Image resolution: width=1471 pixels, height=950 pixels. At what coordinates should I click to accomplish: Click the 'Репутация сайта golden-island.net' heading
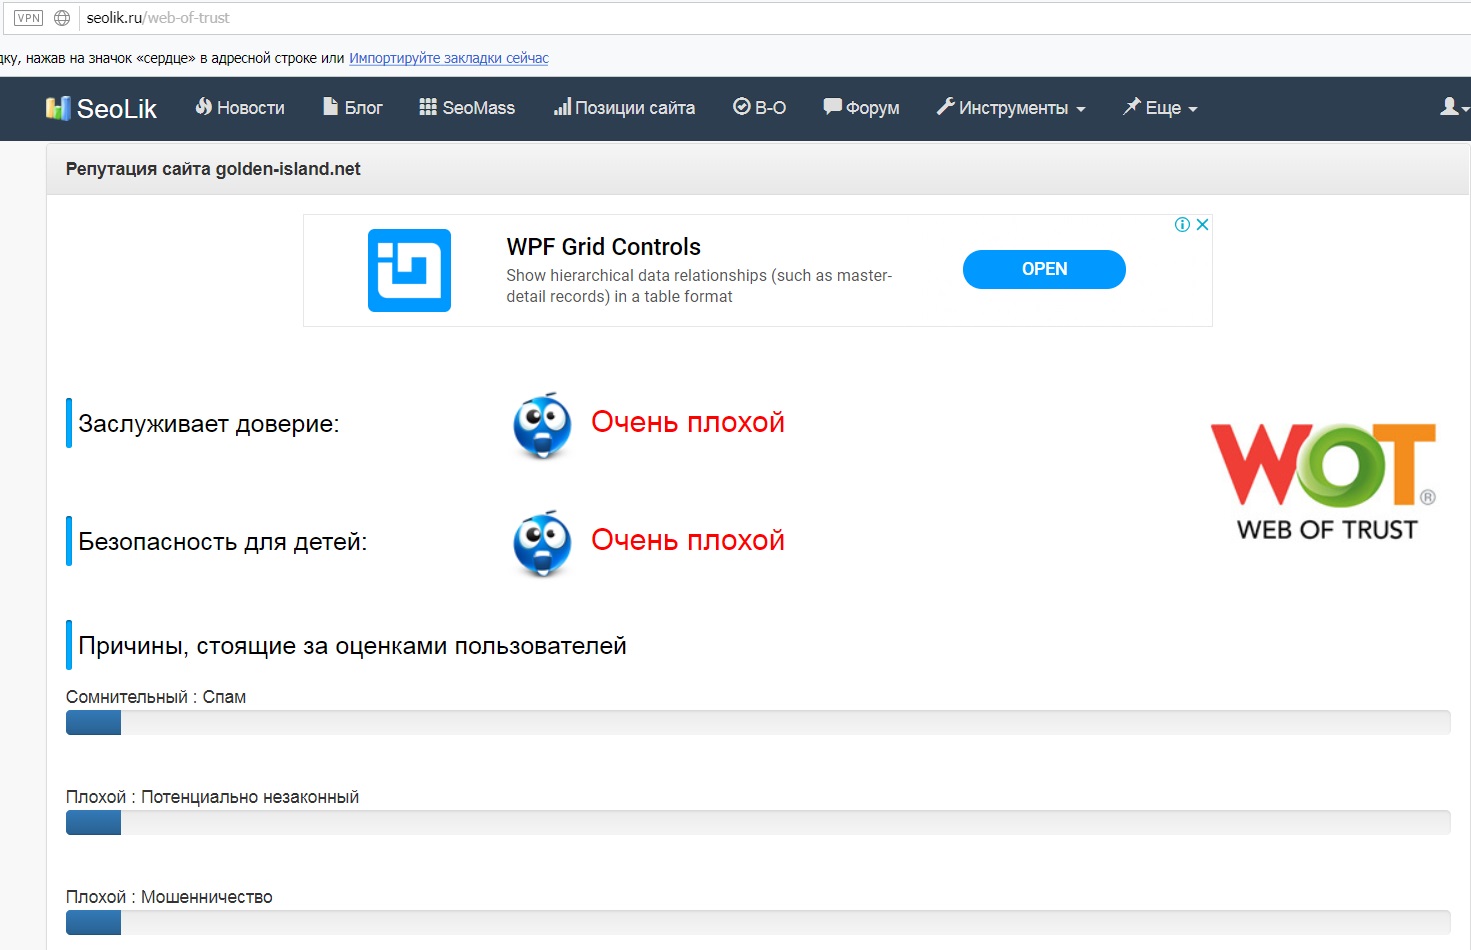tap(213, 169)
